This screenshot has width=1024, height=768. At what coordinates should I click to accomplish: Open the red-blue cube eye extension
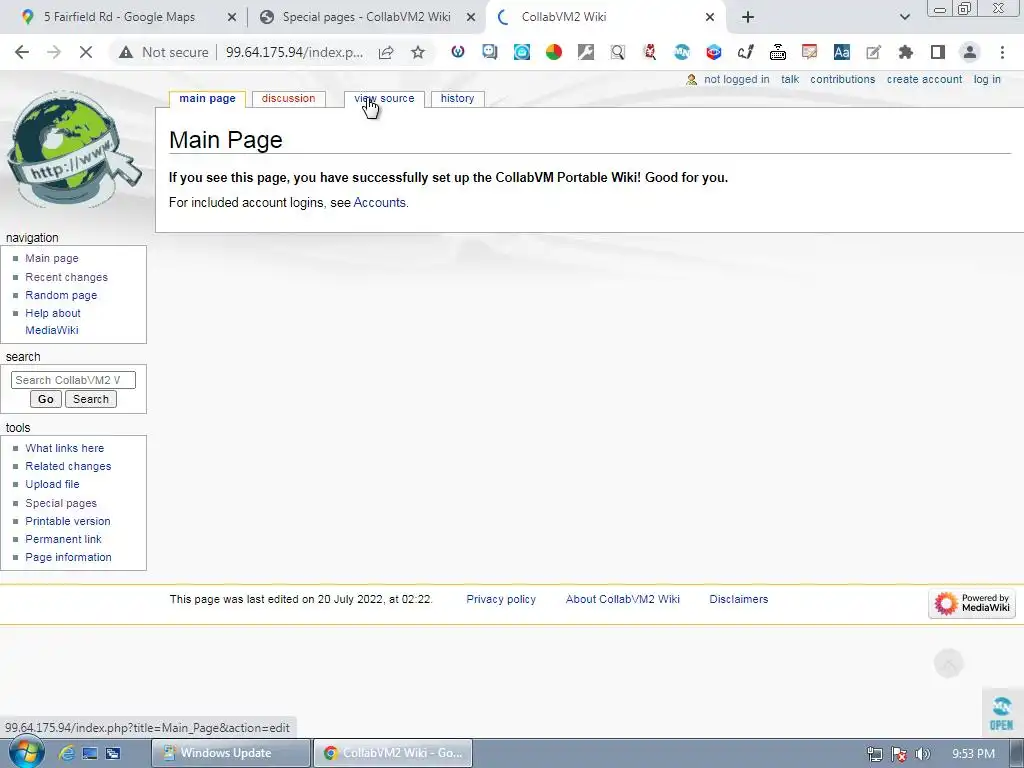tap(714, 52)
